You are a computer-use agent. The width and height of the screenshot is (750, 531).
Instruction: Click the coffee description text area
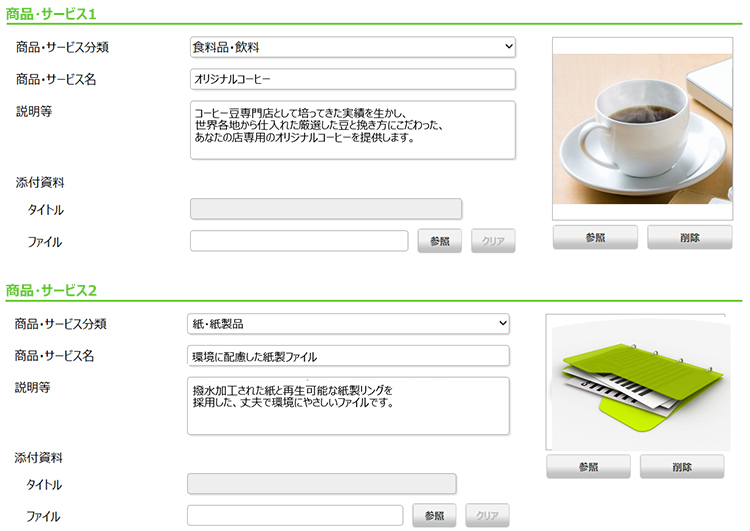click(353, 130)
